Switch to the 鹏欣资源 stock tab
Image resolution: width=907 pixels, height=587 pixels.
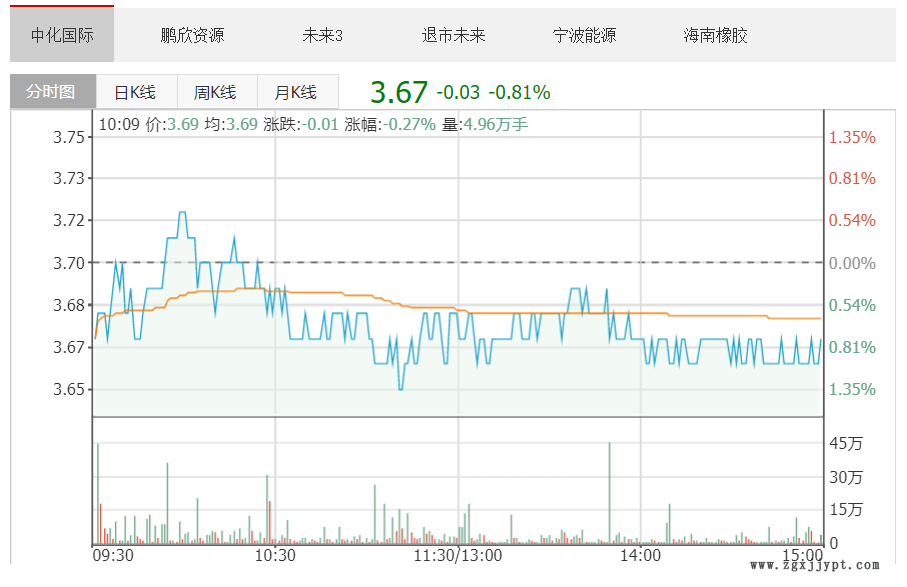193,35
